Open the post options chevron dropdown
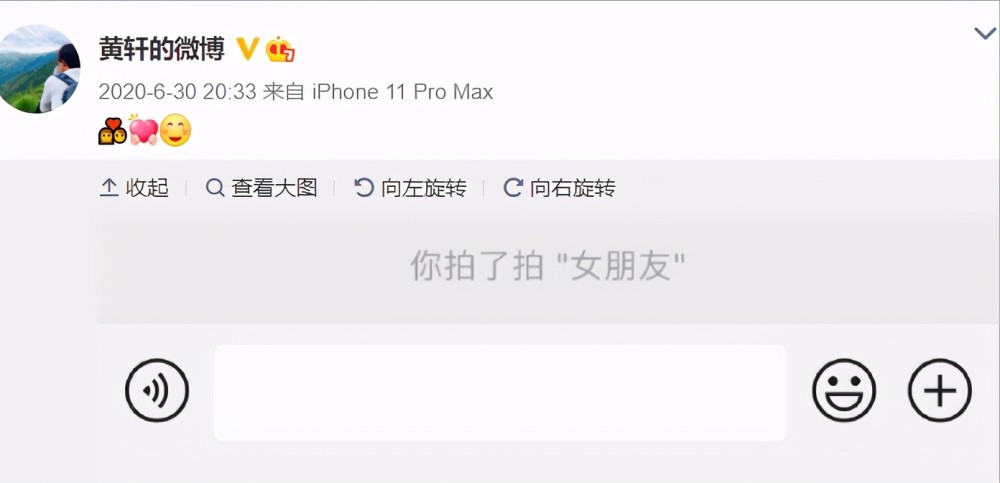The height and width of the screenshot is (483, 1000). 985,34
